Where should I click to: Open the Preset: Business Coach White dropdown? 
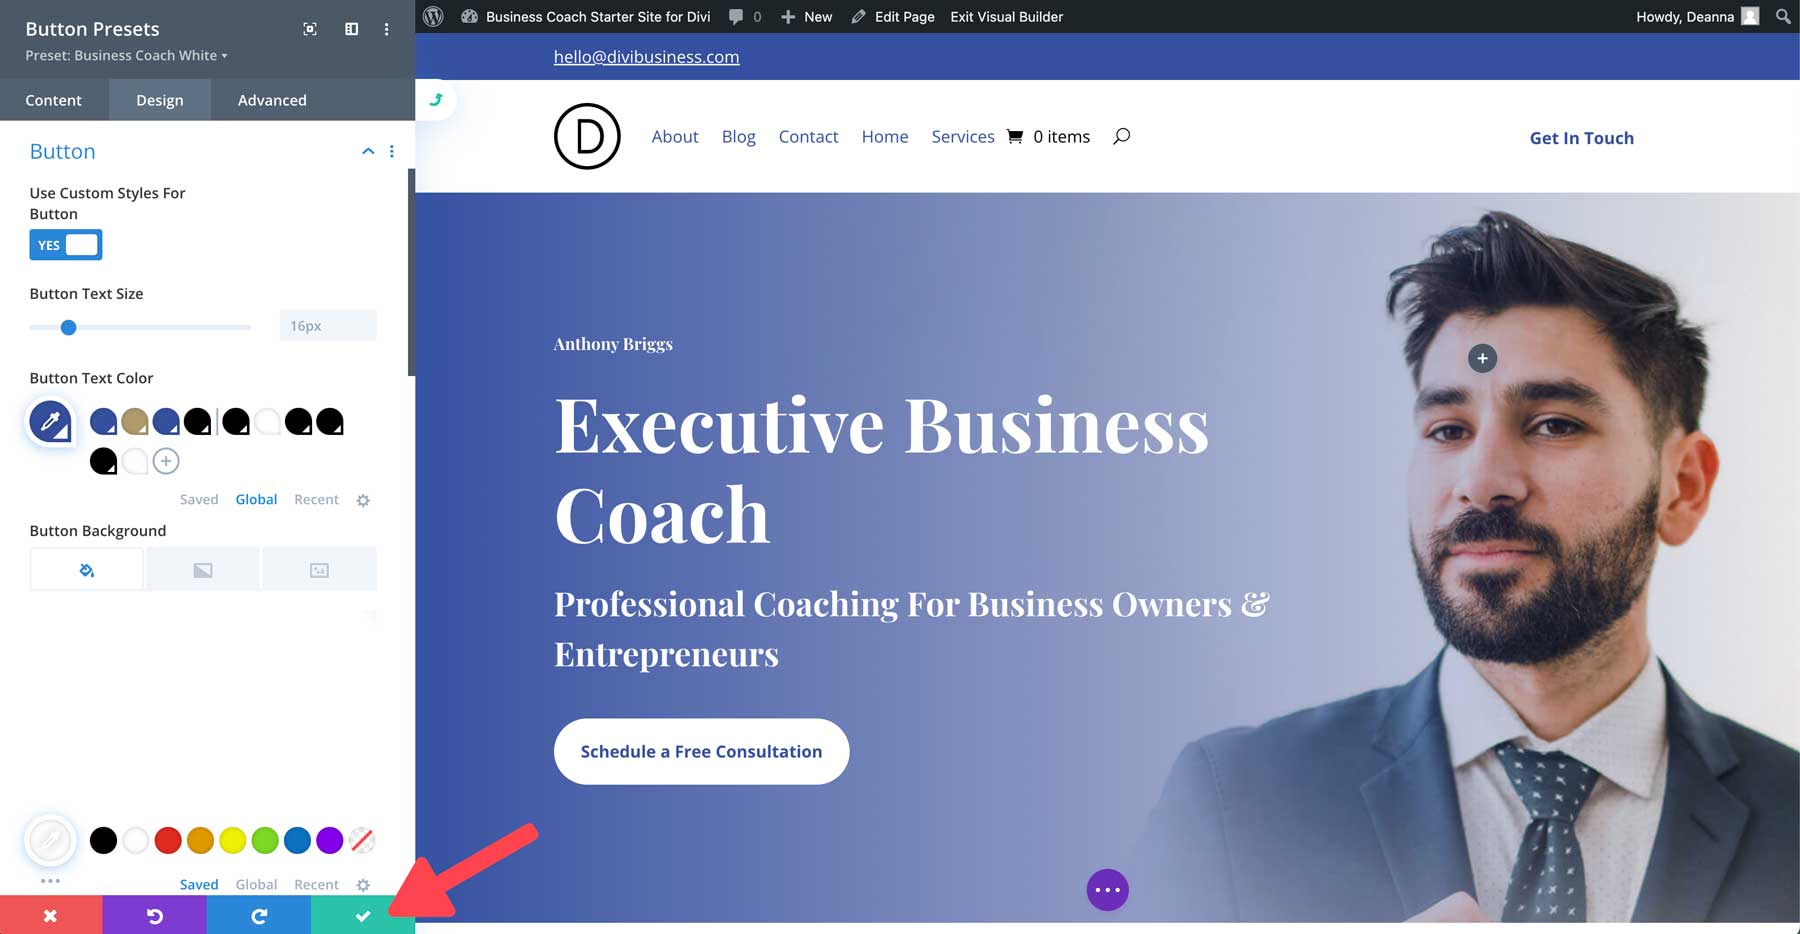point(125,56)
